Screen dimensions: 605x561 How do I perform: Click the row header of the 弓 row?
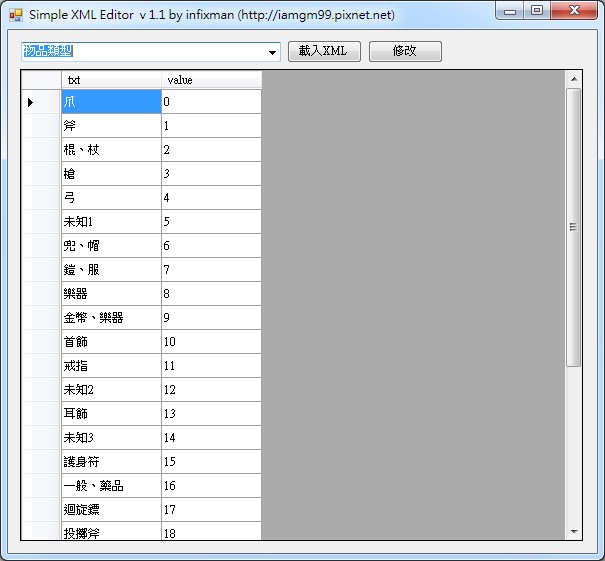(41, 198)
